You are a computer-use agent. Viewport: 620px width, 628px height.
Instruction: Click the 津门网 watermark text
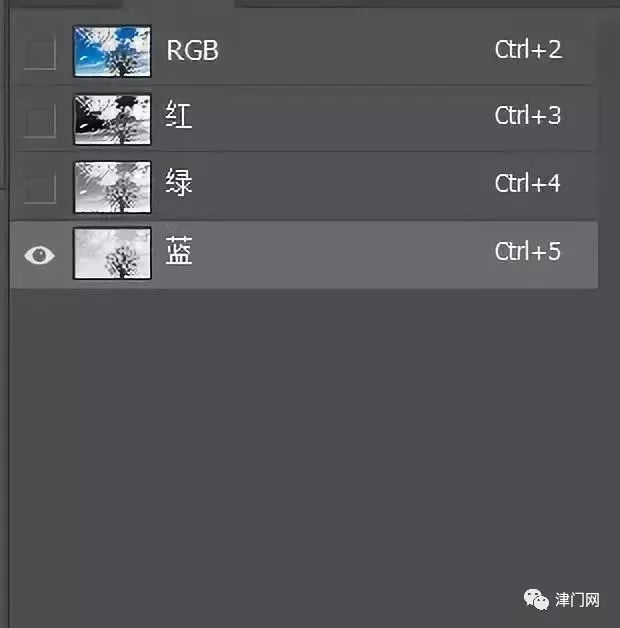(x=578, y=600)
